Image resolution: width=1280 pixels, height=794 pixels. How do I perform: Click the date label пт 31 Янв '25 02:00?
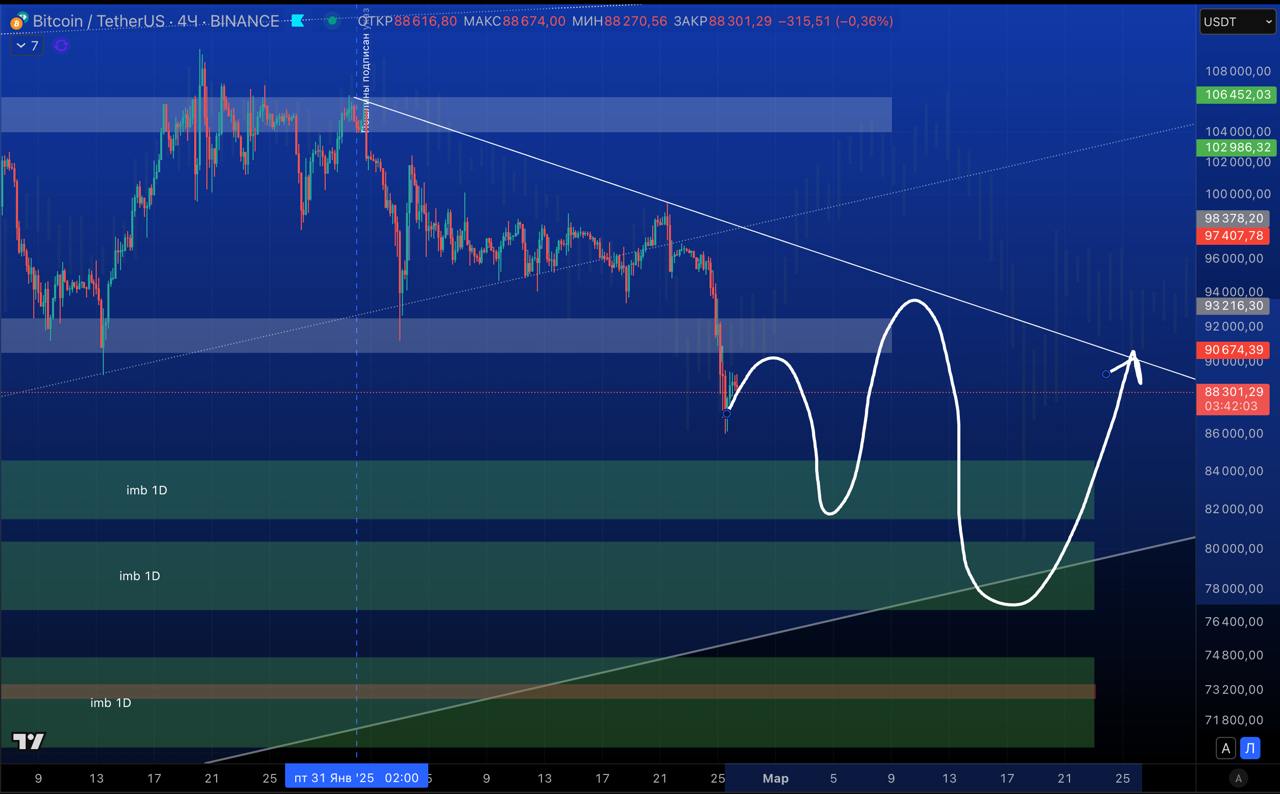pos(356,777)
